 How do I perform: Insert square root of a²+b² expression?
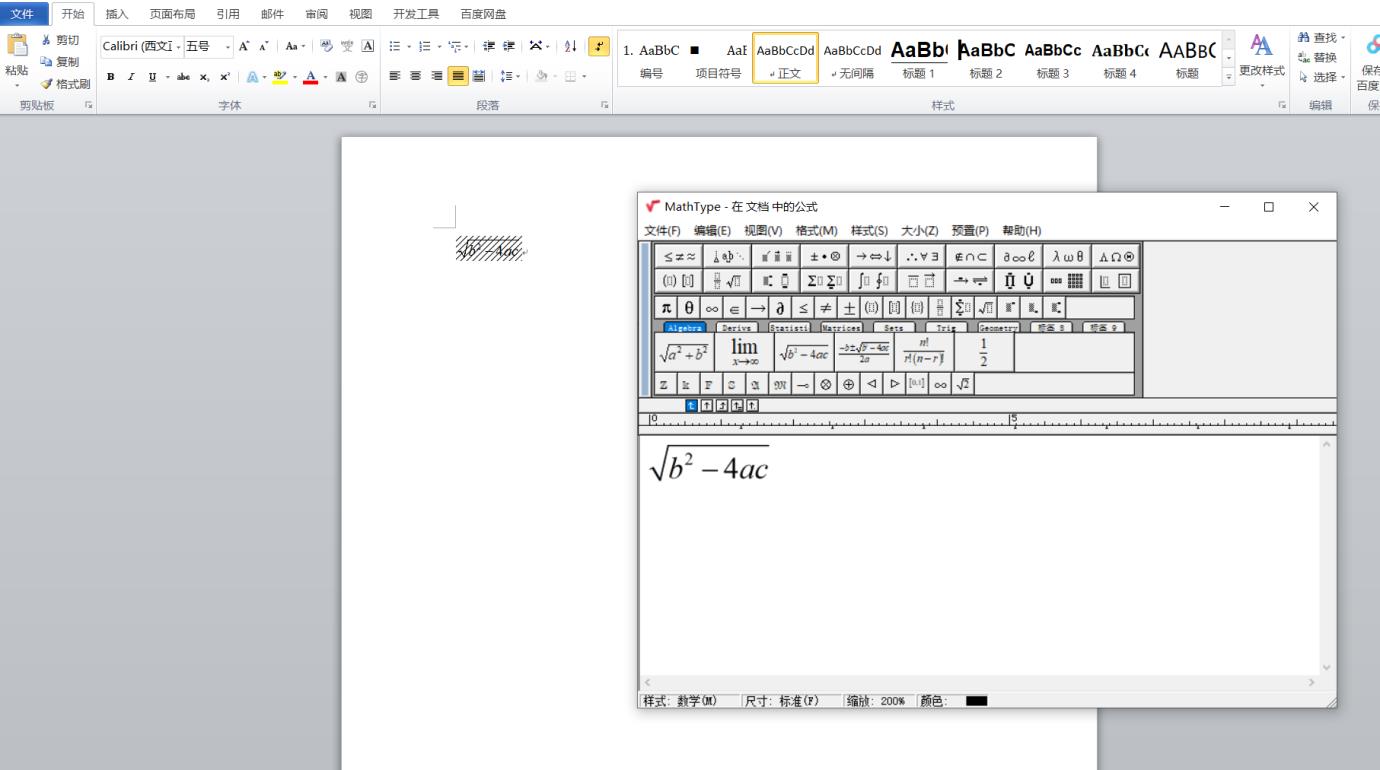pyautogui.click(x=684, y=352)
